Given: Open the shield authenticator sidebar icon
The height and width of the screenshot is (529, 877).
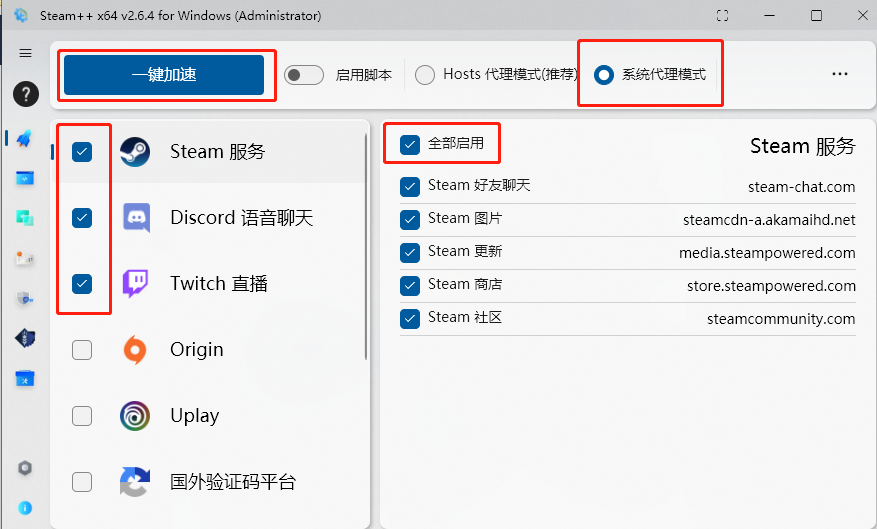Looking at the screenshot, I should [x=25, y=299].
